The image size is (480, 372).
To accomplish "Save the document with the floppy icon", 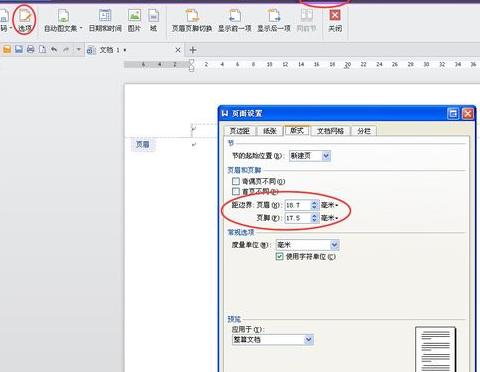I will 19,50.
